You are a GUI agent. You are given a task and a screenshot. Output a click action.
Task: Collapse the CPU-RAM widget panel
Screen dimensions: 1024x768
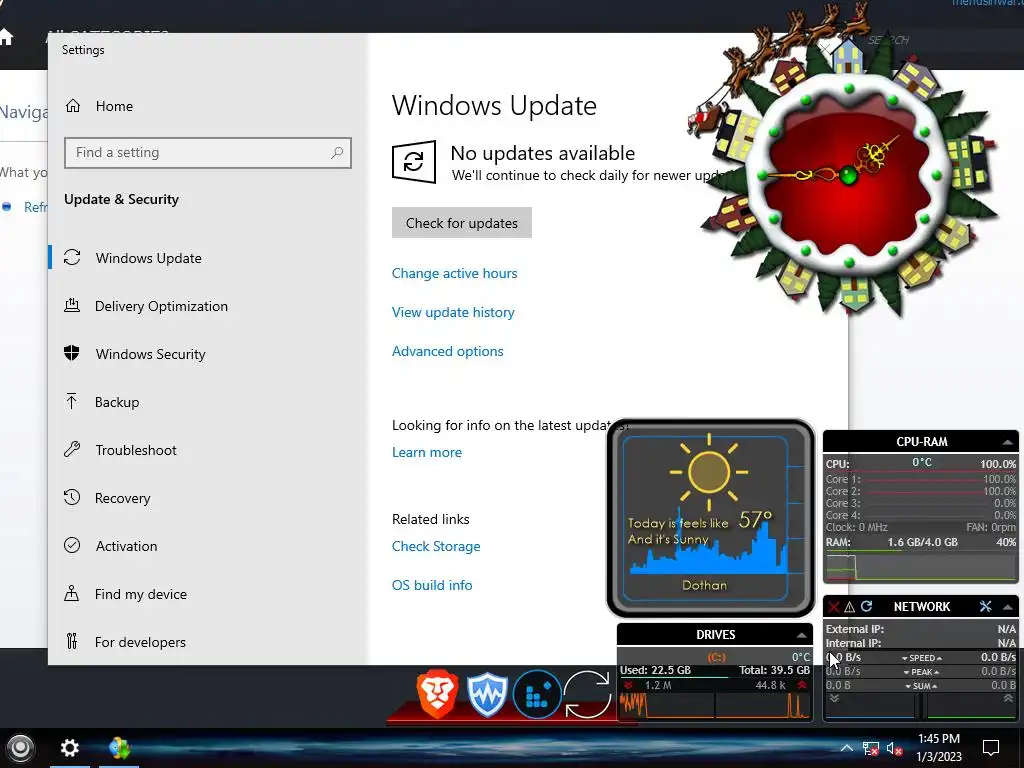[x=1008, y=442]
